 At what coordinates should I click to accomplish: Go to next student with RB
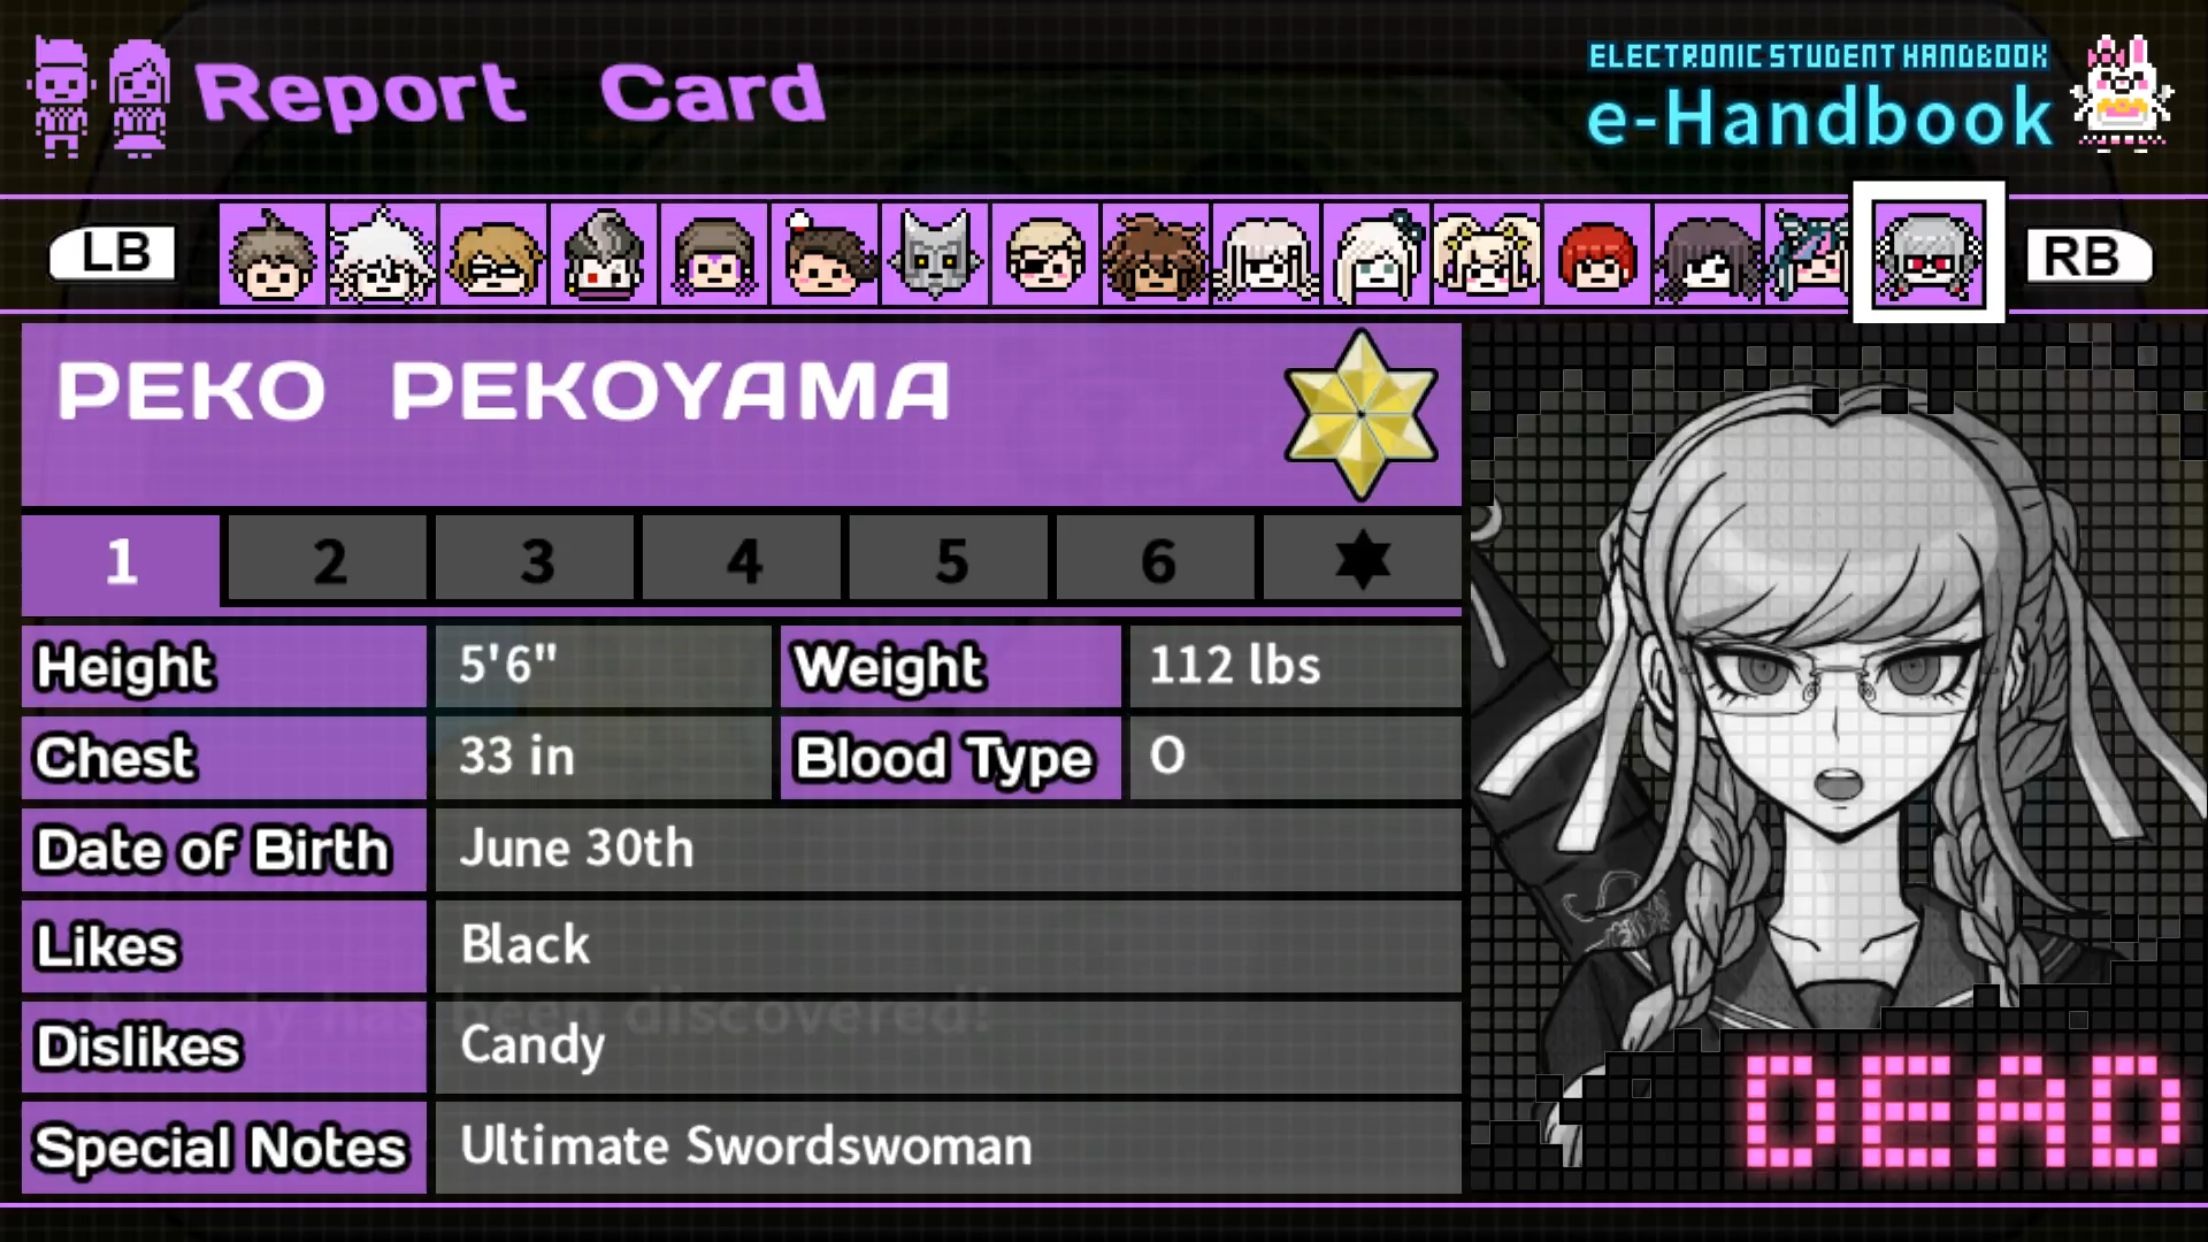tap(2087, 256)
